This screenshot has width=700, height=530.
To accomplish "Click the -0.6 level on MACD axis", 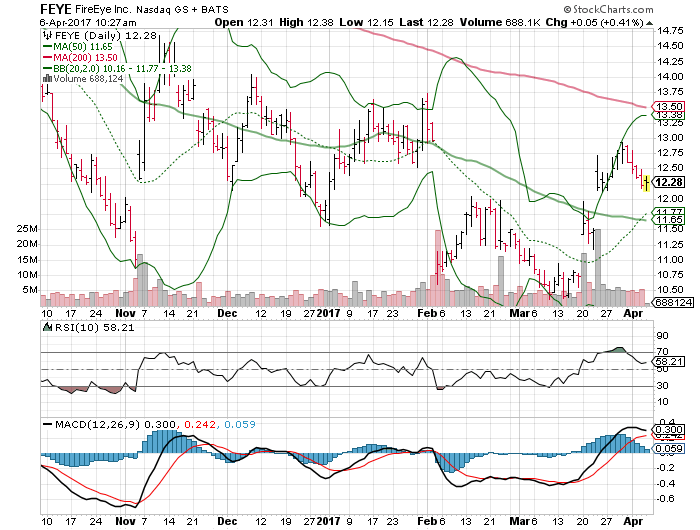I will (665, 499).
